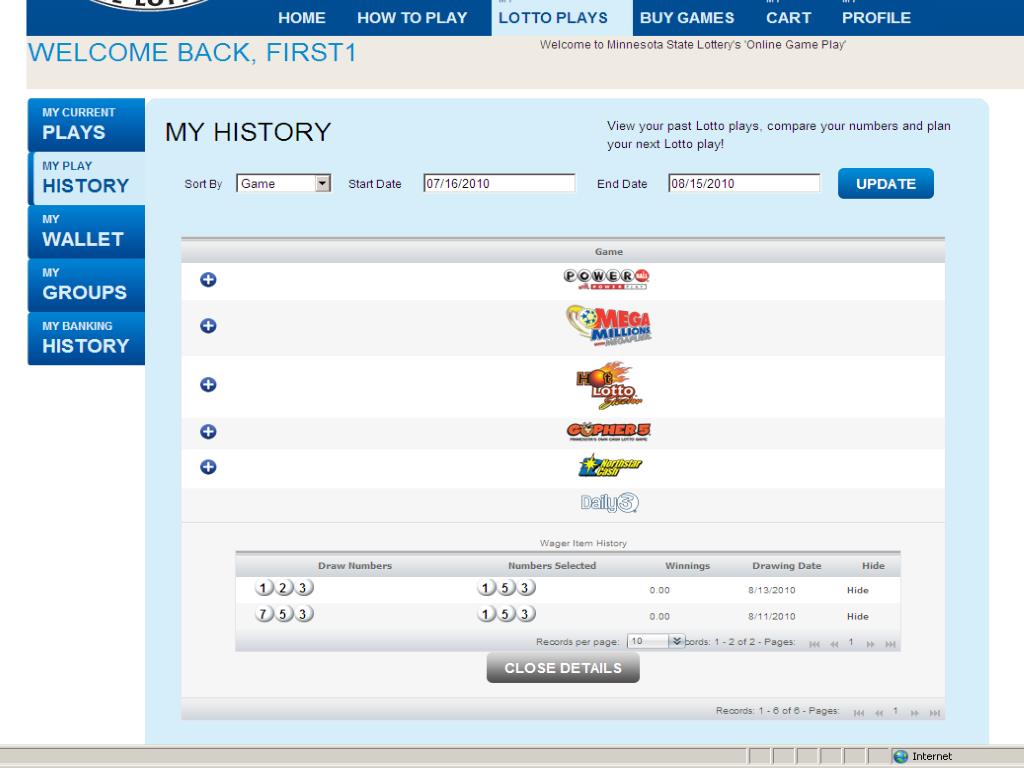Click the Winnings column header
Screen dimensions: 1024x768
[687, 566]
